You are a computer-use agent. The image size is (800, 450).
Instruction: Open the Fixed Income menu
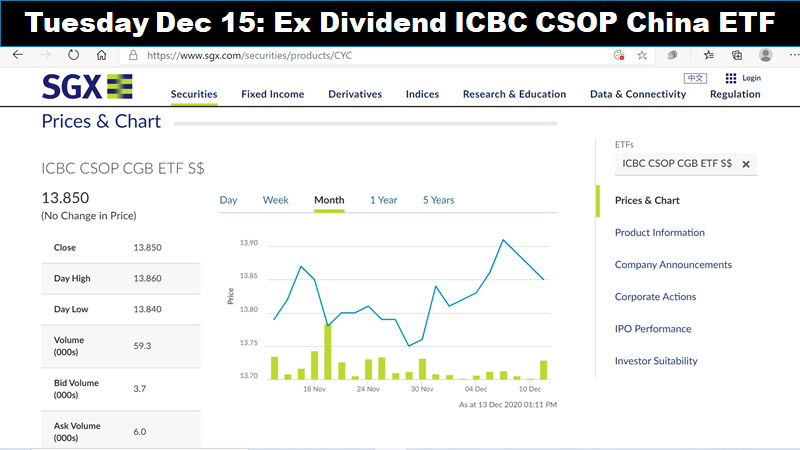point(272,94)
